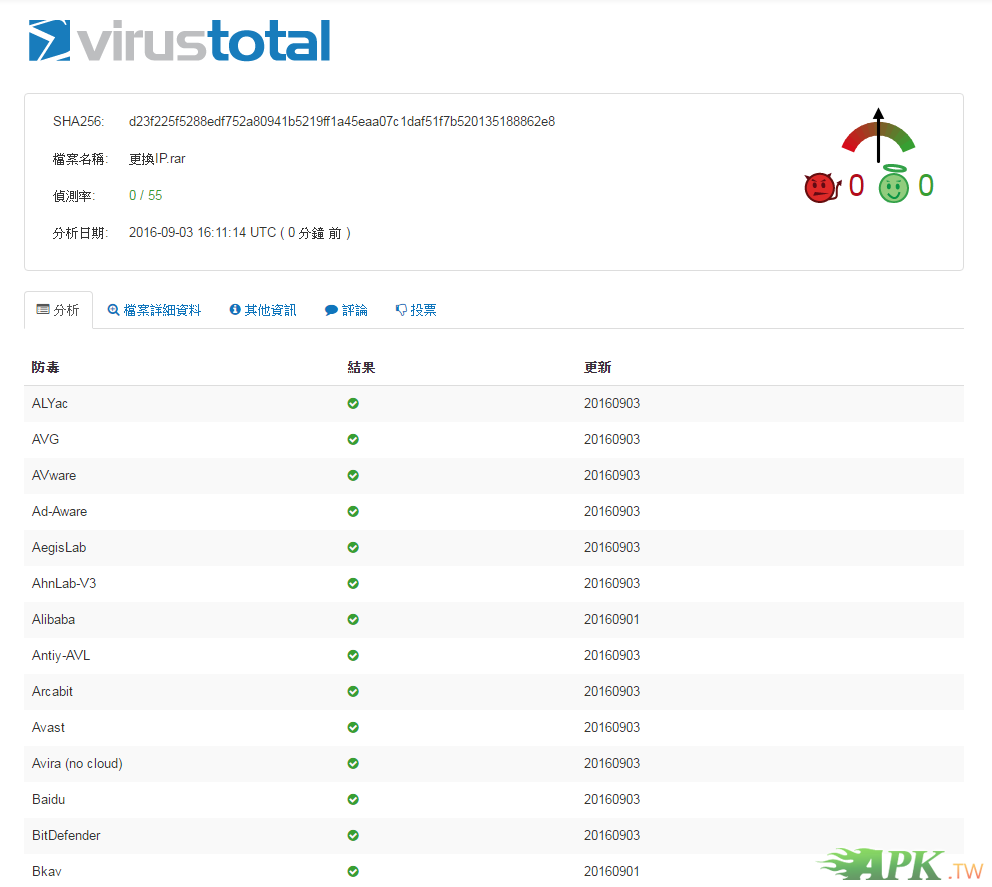This screenshot has width=992, height=887.
Task: Click the analysis date 2016-09-03 16:11:14 UTC
Action: click(202, 233)
